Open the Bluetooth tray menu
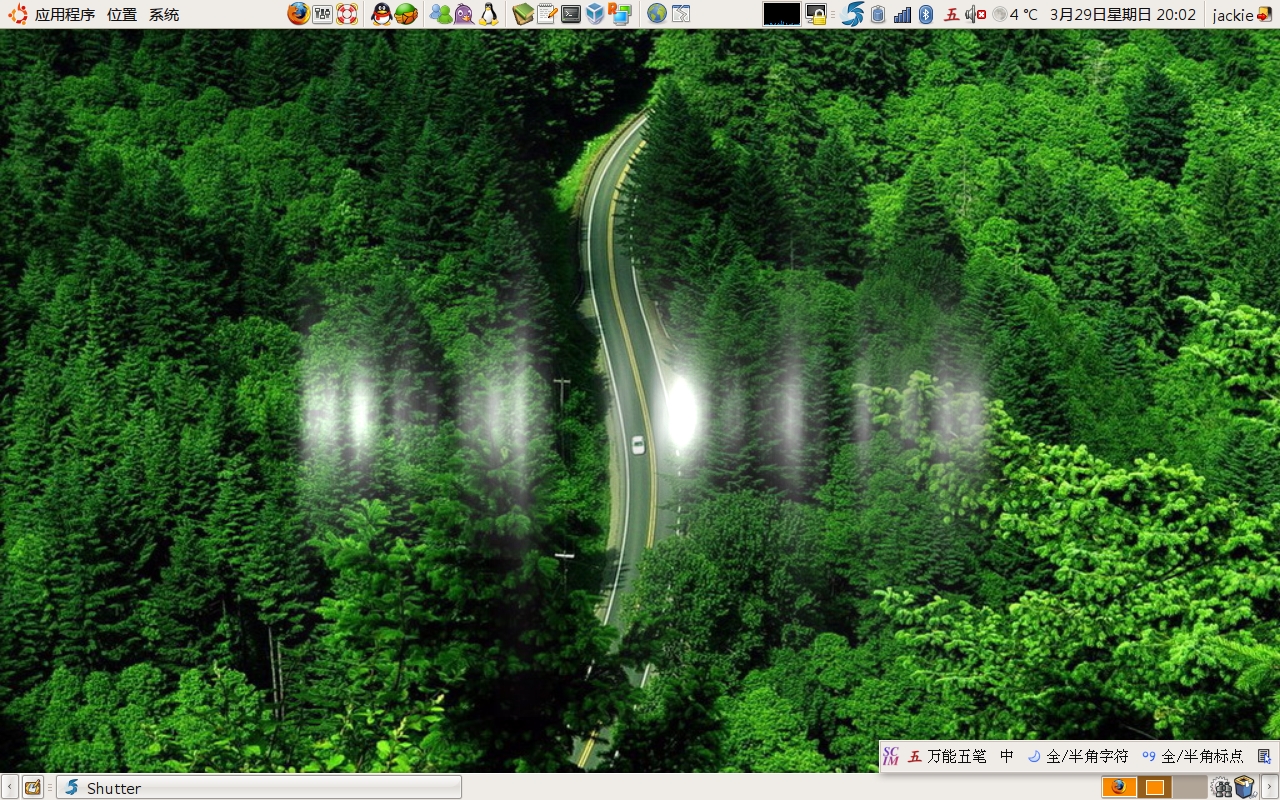This screenshot has width=1280, height=800. tap(926, 14)
